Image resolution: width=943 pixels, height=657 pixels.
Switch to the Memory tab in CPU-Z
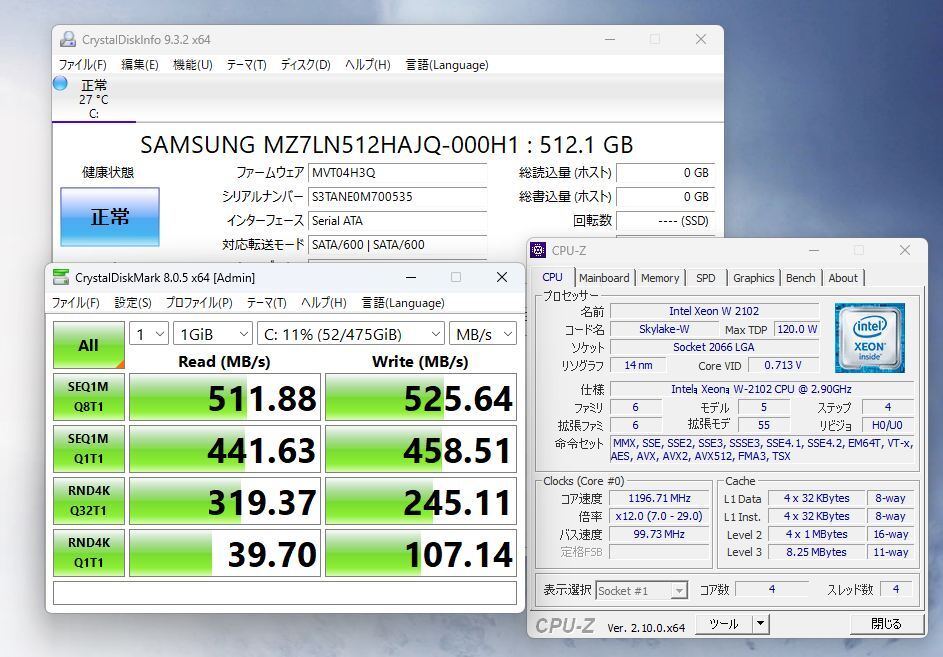tap(660, 278)
